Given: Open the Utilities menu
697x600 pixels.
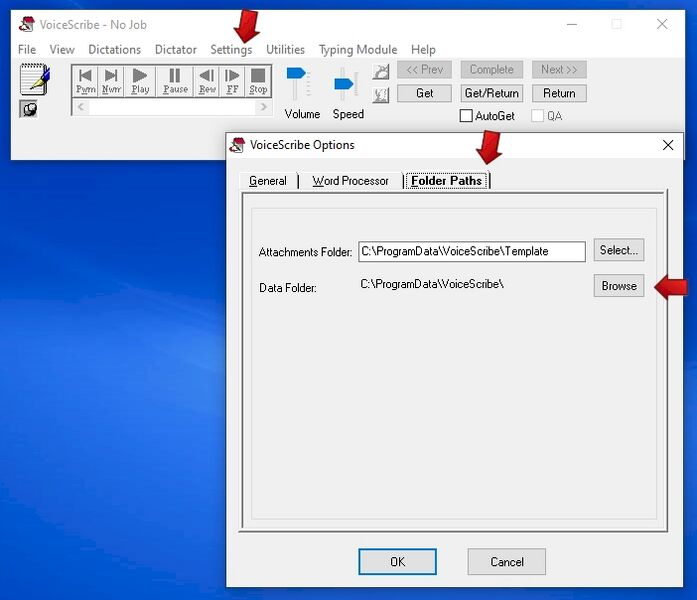Looking at the screenshot, I should coord(285,49).
